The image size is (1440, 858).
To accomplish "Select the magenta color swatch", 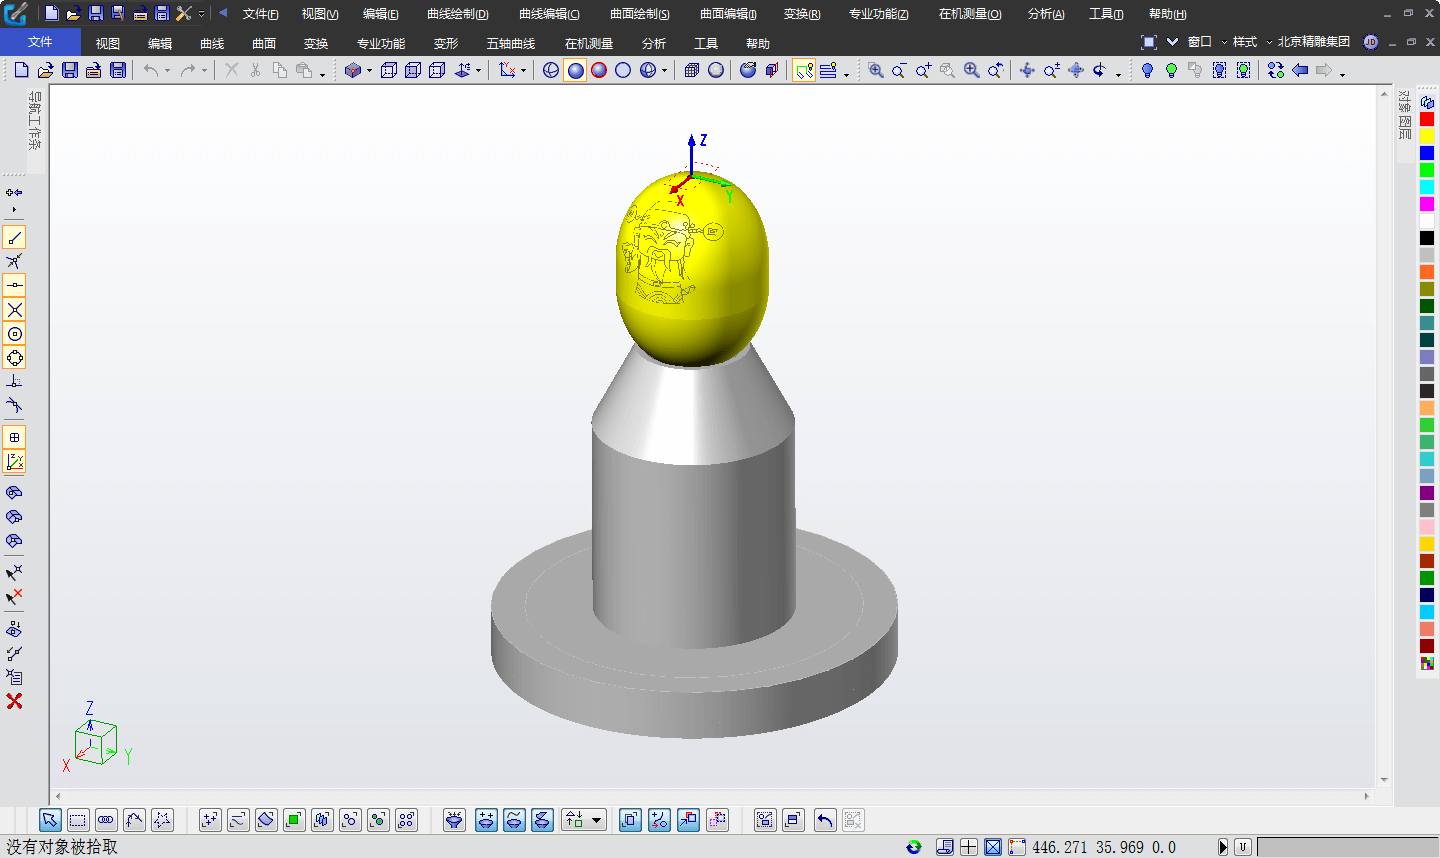I will (x=1427, y=204).
